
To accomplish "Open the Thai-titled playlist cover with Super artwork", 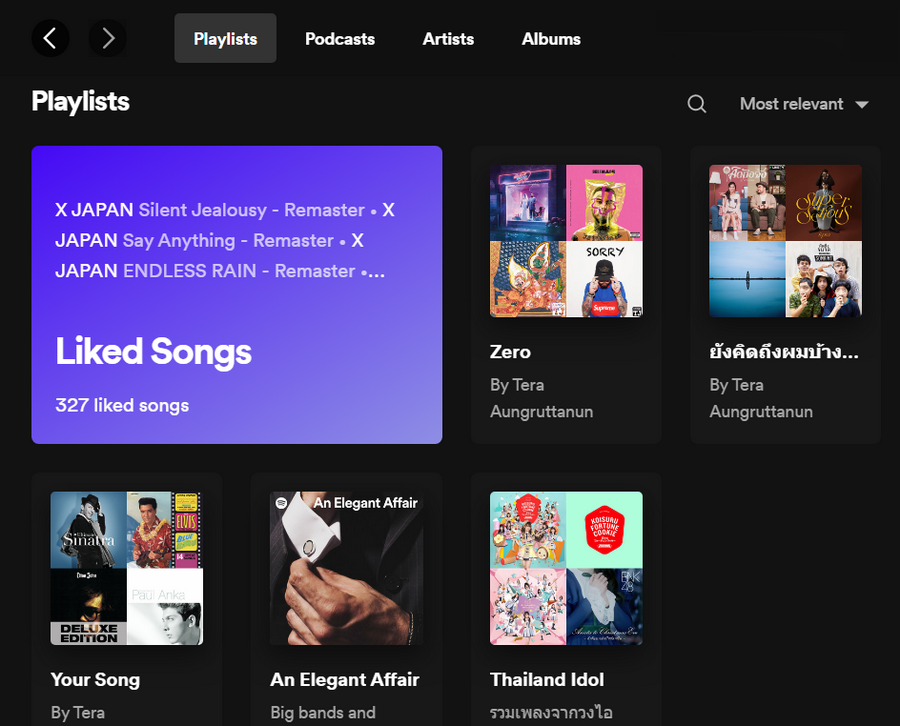I will [x=785, y=241].
